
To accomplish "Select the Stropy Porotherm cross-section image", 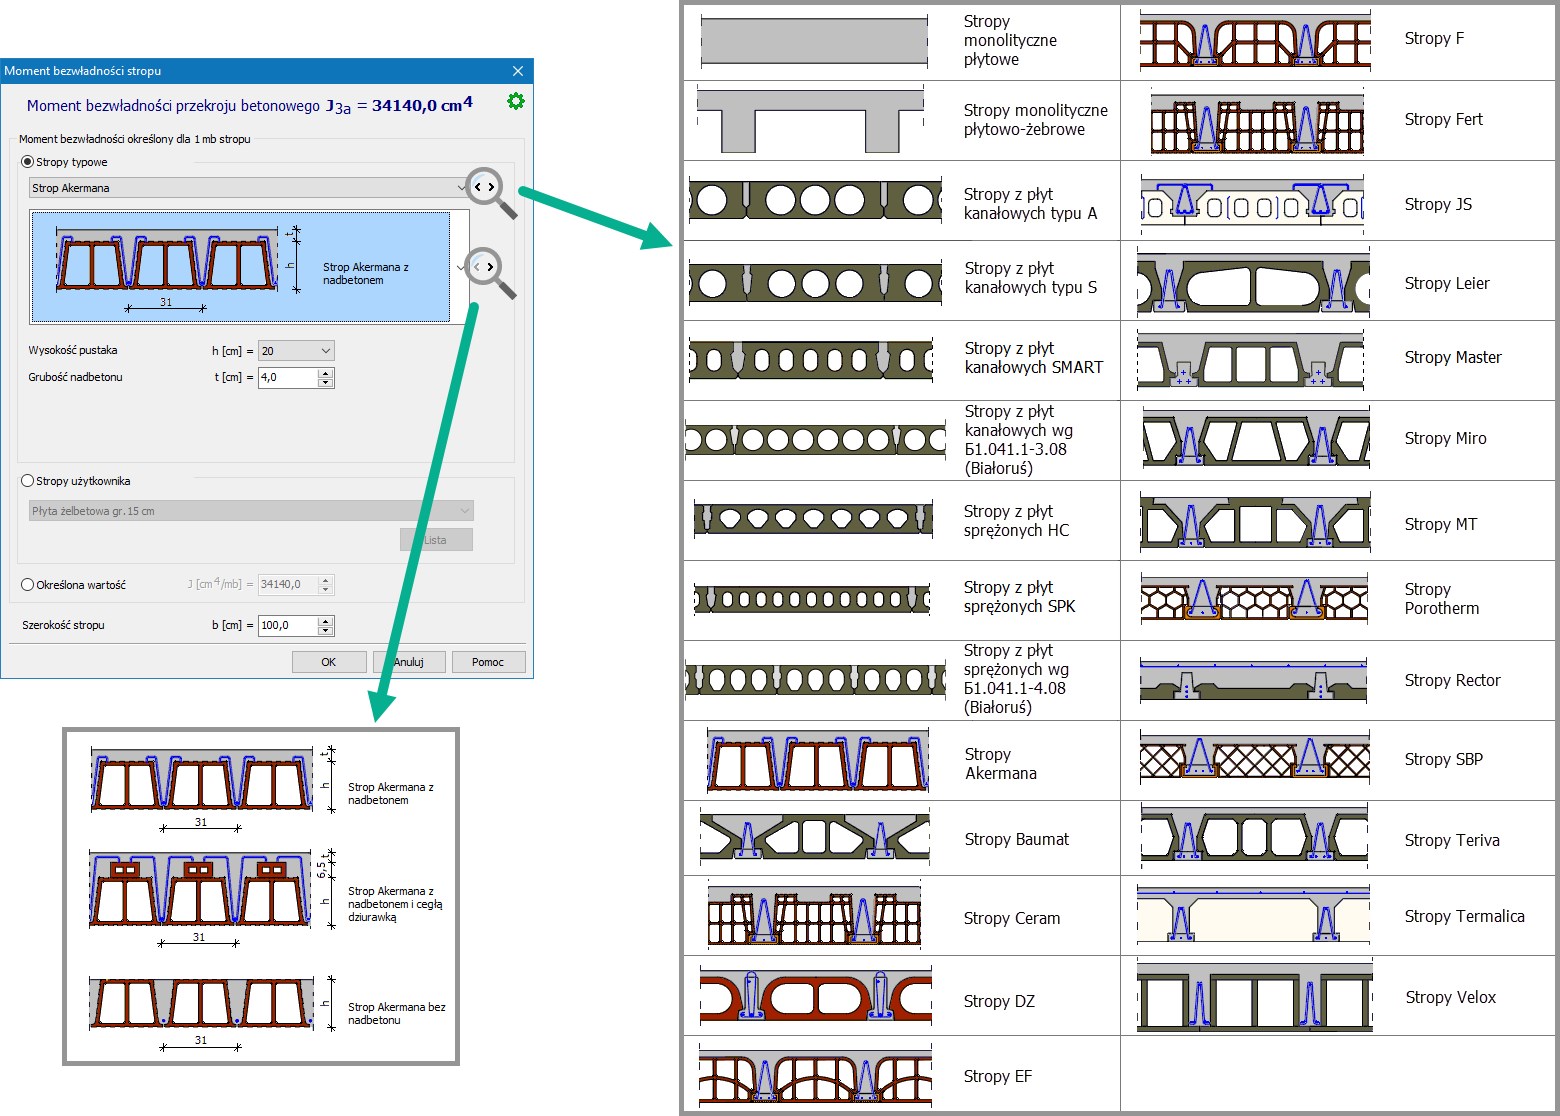I will [x=1254, y=599].
